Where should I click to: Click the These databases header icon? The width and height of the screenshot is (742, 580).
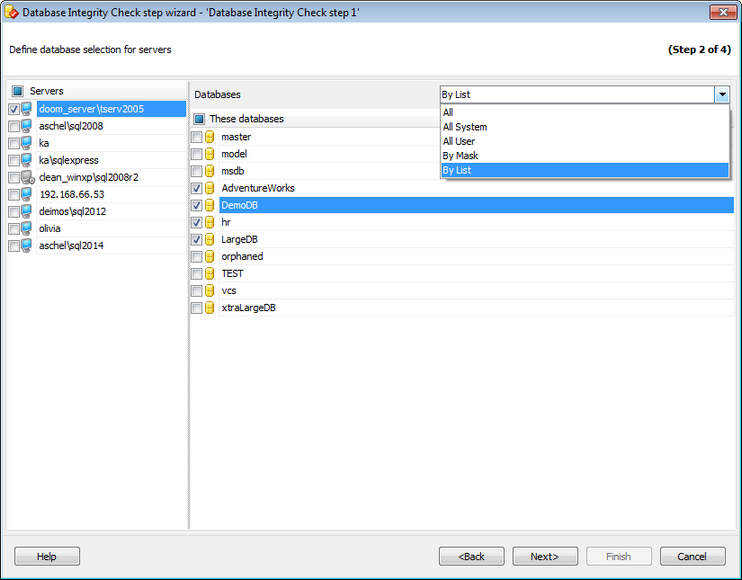pos(199,119)
